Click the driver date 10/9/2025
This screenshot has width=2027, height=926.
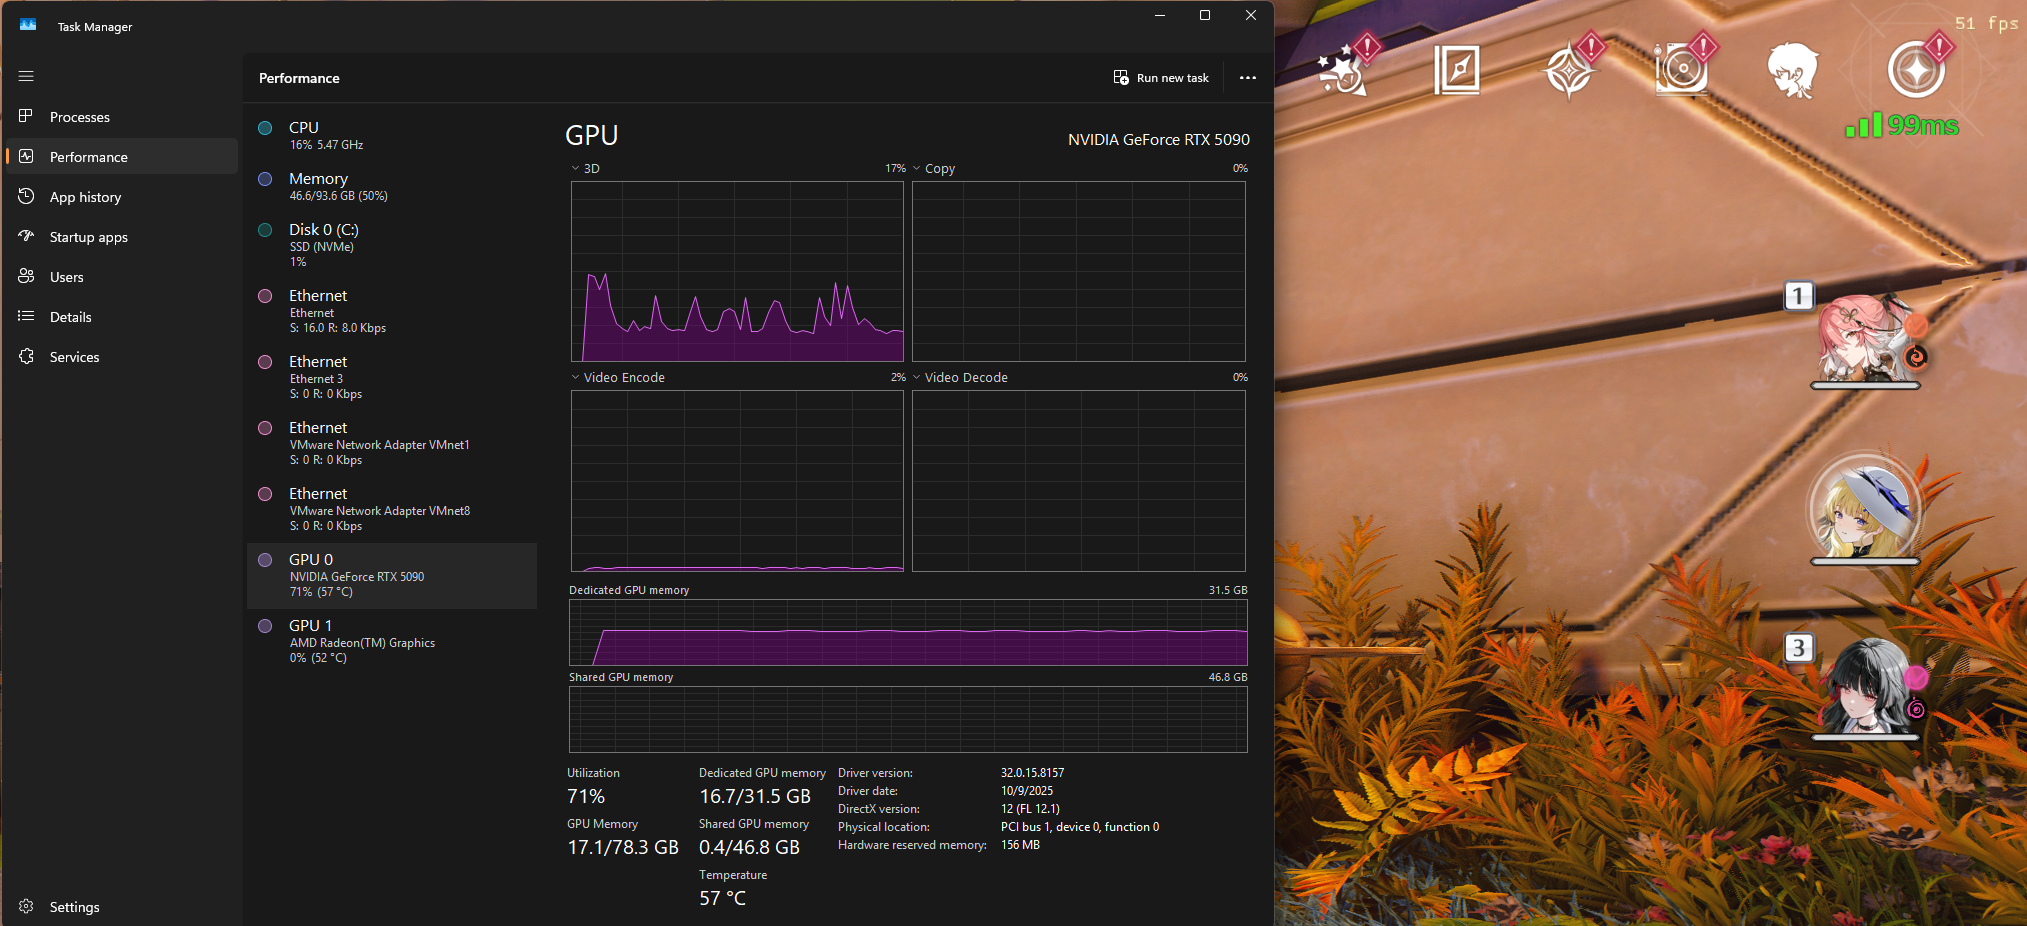(x=1027, y=791)
